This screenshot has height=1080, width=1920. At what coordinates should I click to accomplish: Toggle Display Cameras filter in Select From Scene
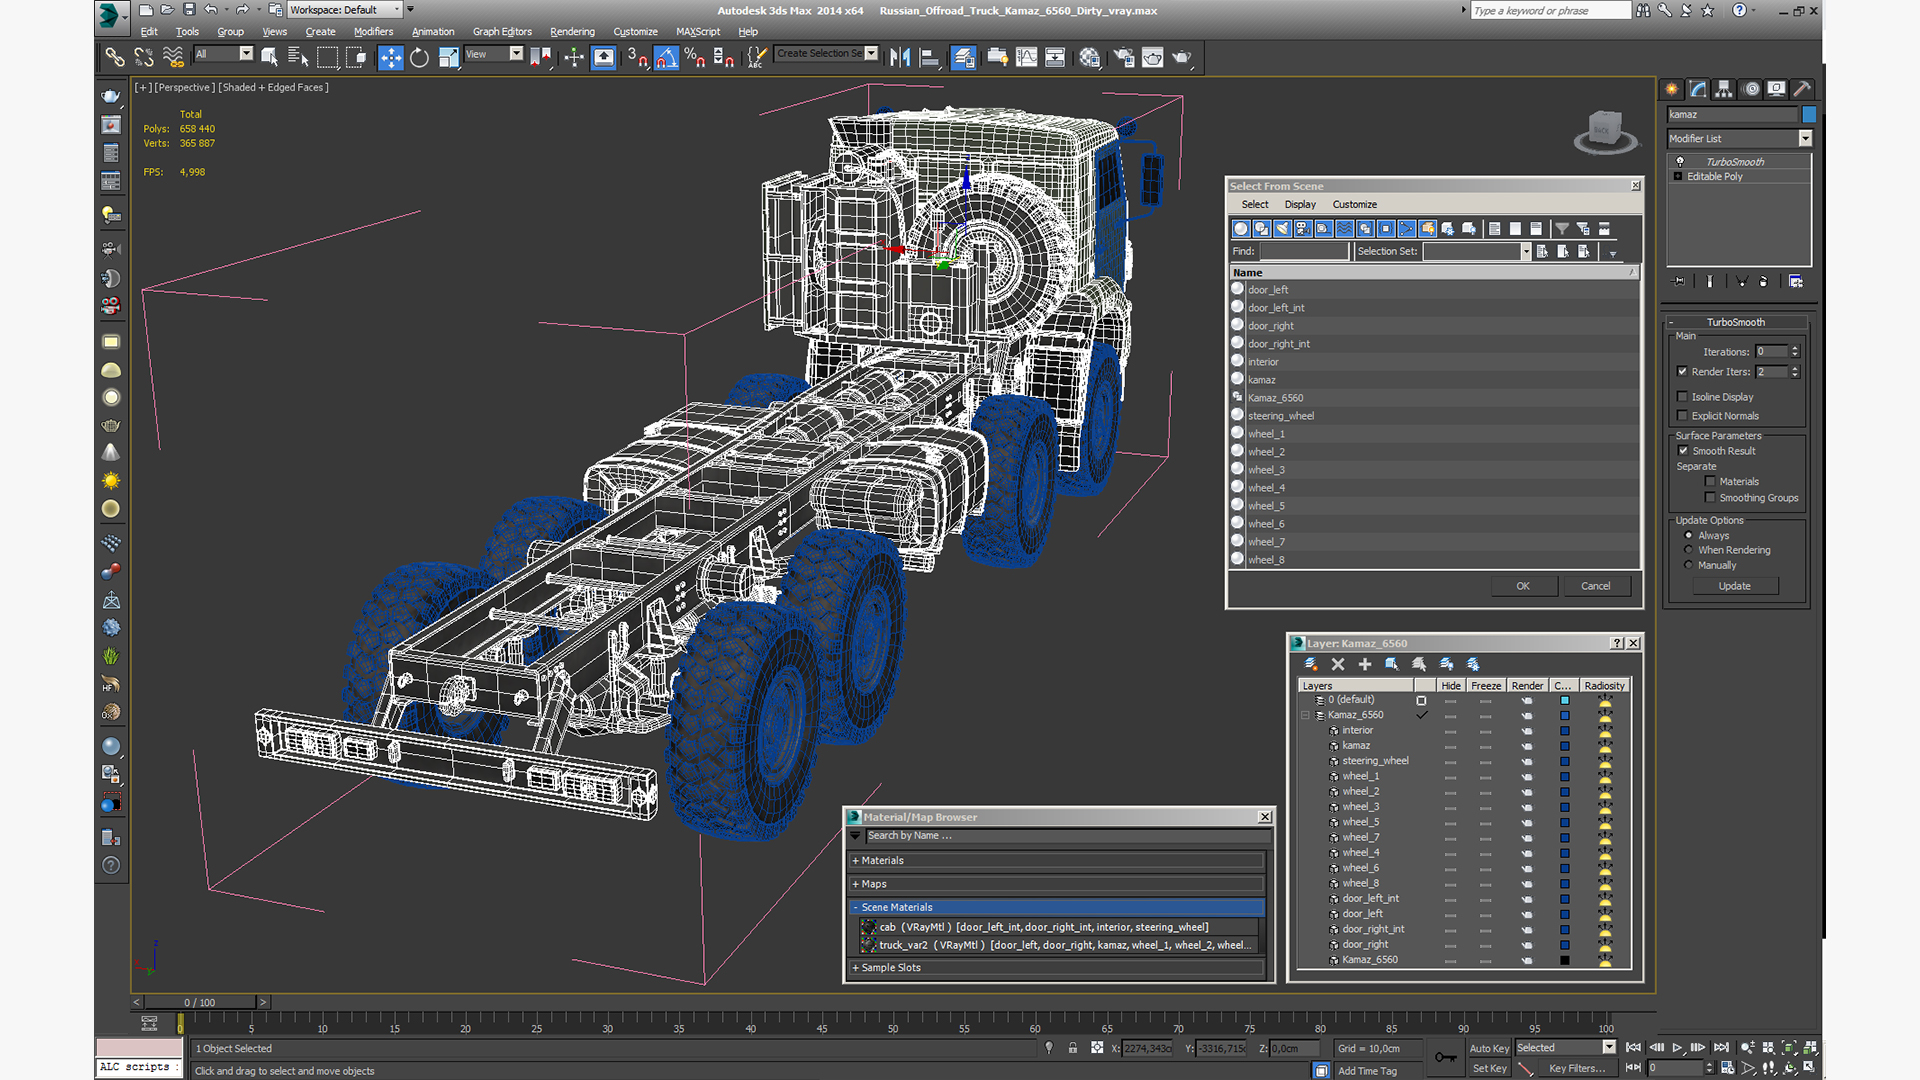[x=1303, y=229]
